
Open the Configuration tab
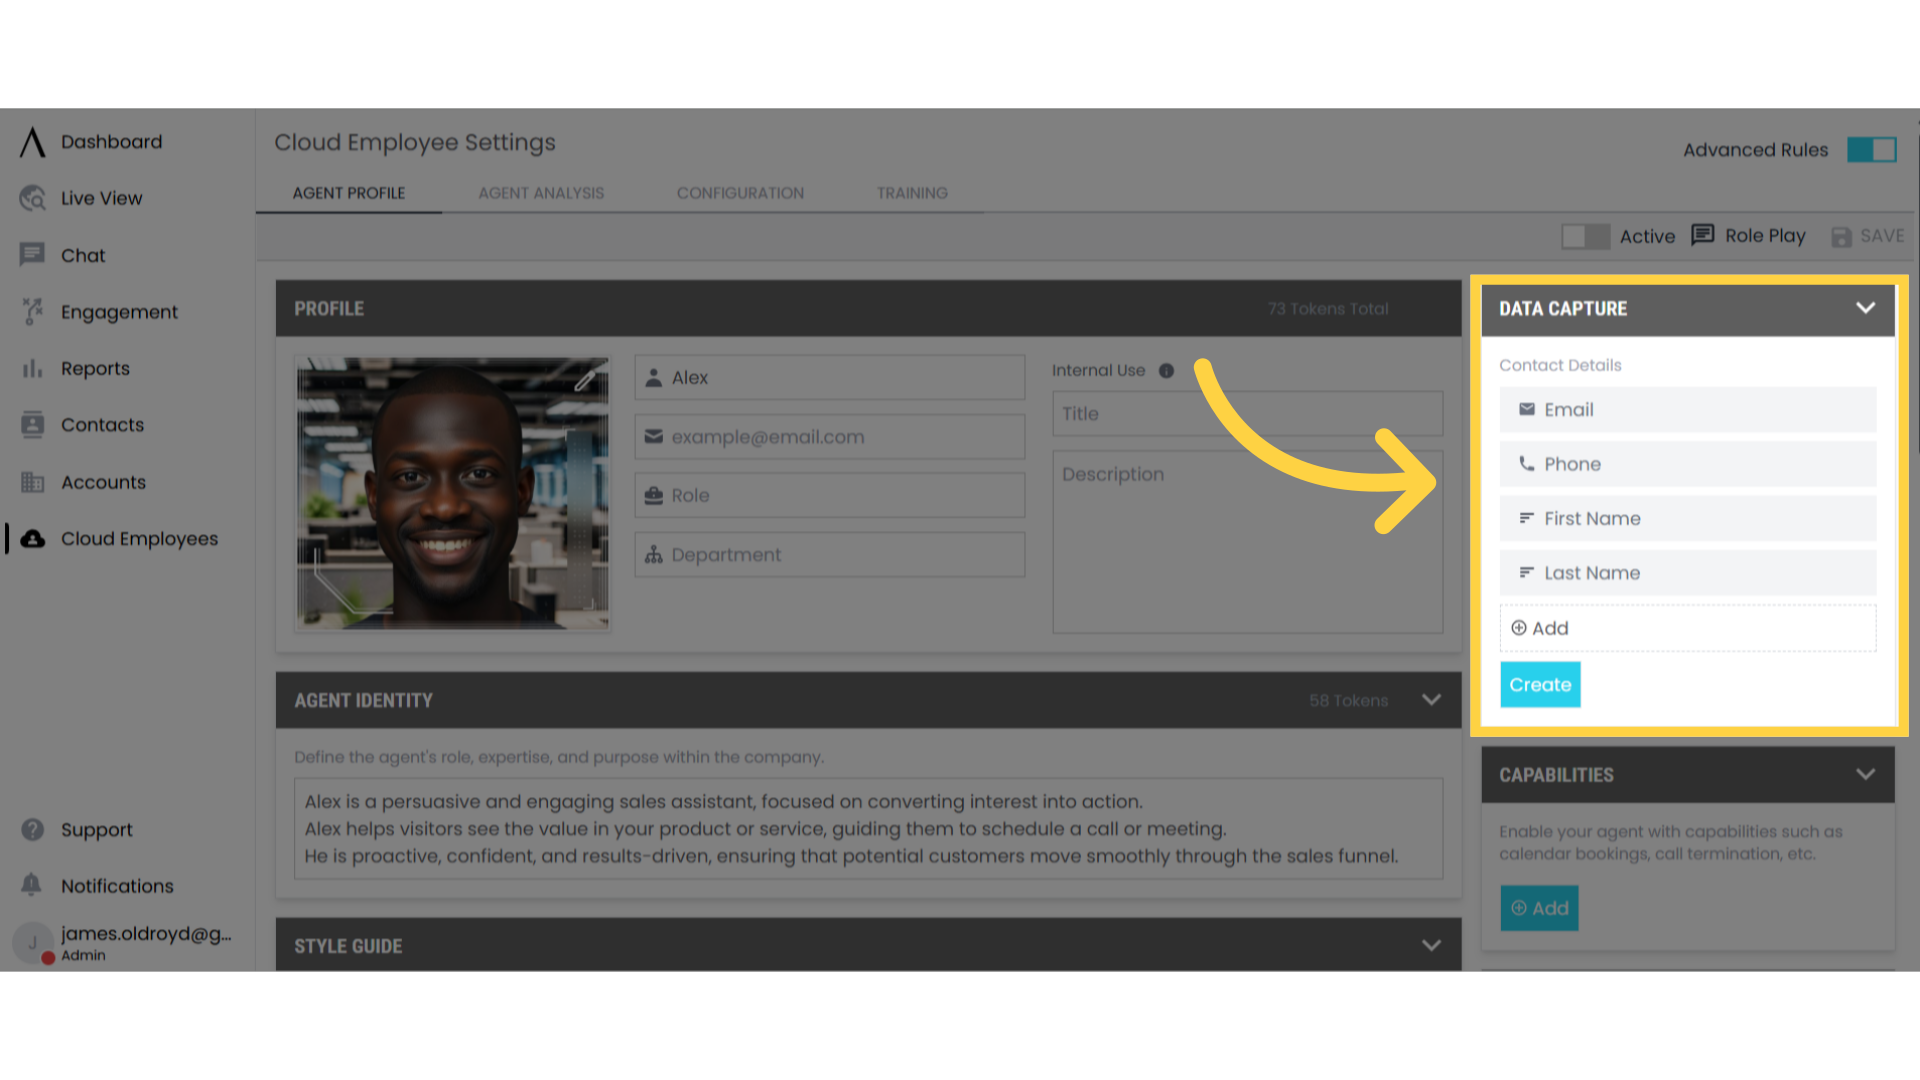pos(740,193)
